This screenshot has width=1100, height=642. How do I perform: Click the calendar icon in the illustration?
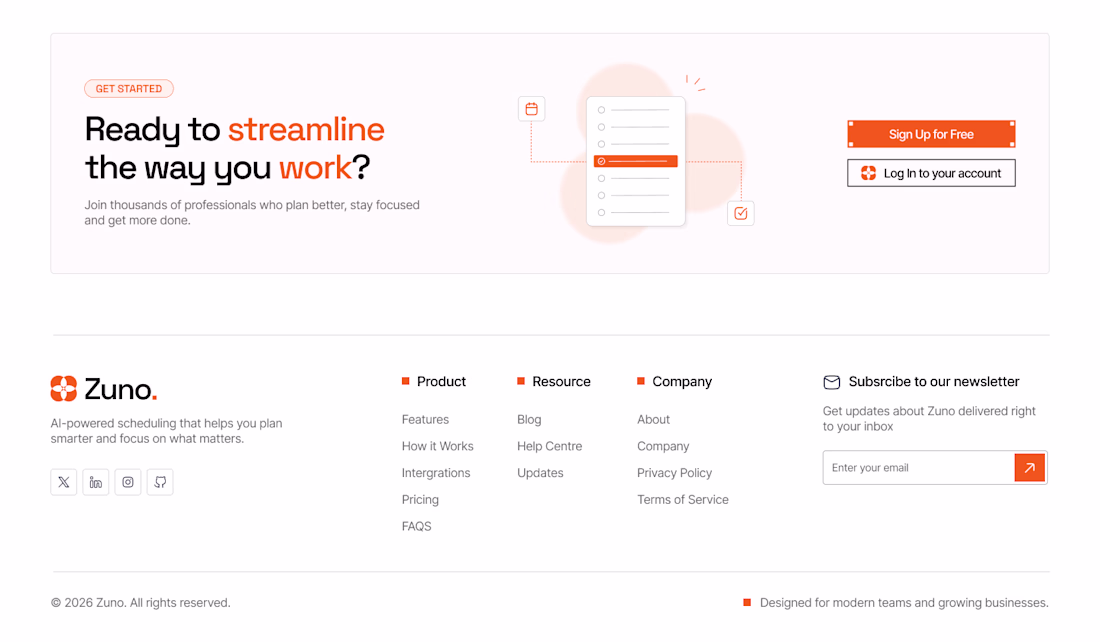[531, 109]
